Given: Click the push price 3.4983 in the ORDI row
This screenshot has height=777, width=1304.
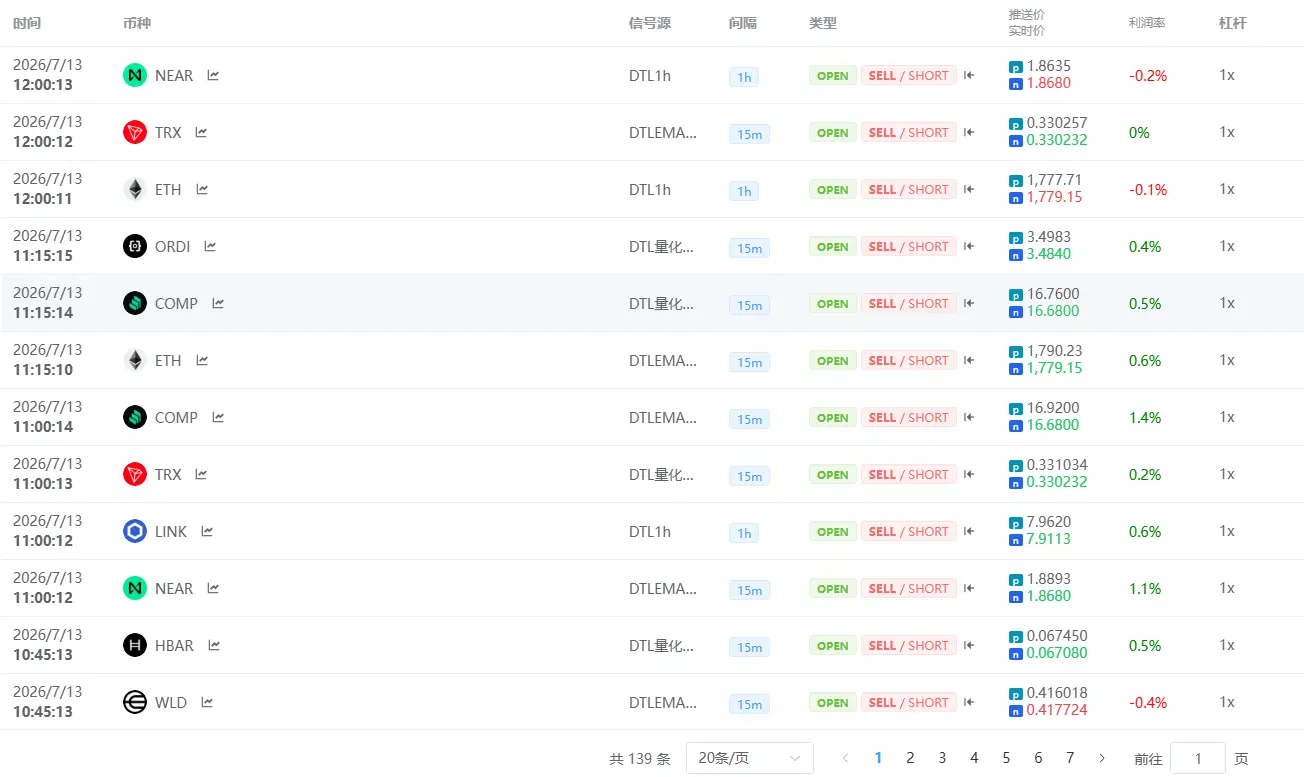Looking at the screenshot, I should point(1049,237).
